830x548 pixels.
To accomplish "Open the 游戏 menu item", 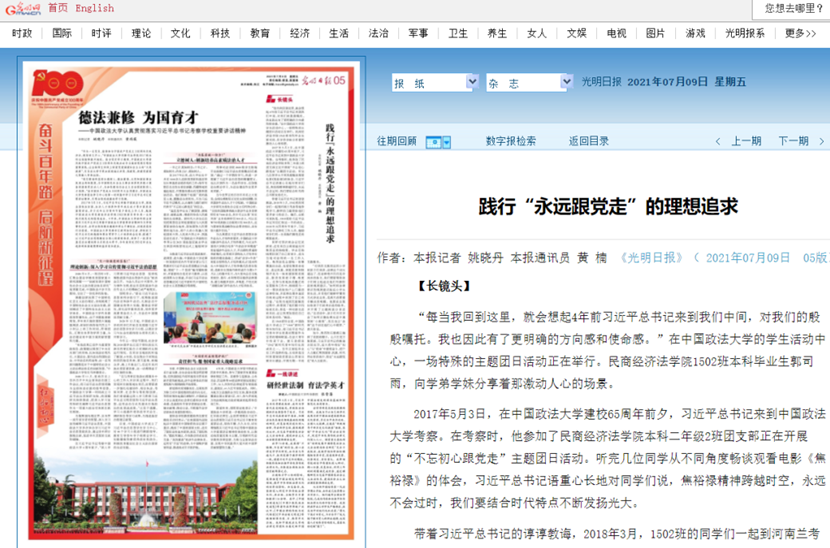I will 694,33.
